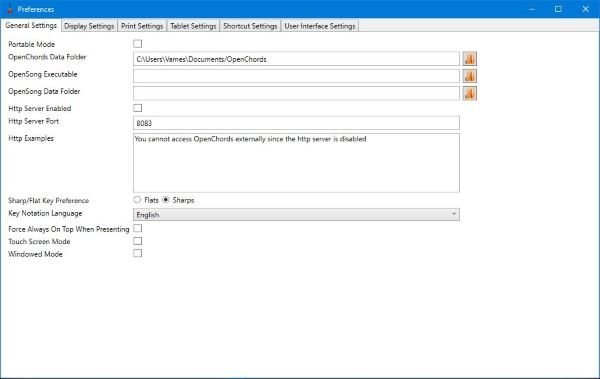Click the OpenSong Data Folder text field
Image resolution: width=600 pixels, height=379 pixels.
click(296, 93)
